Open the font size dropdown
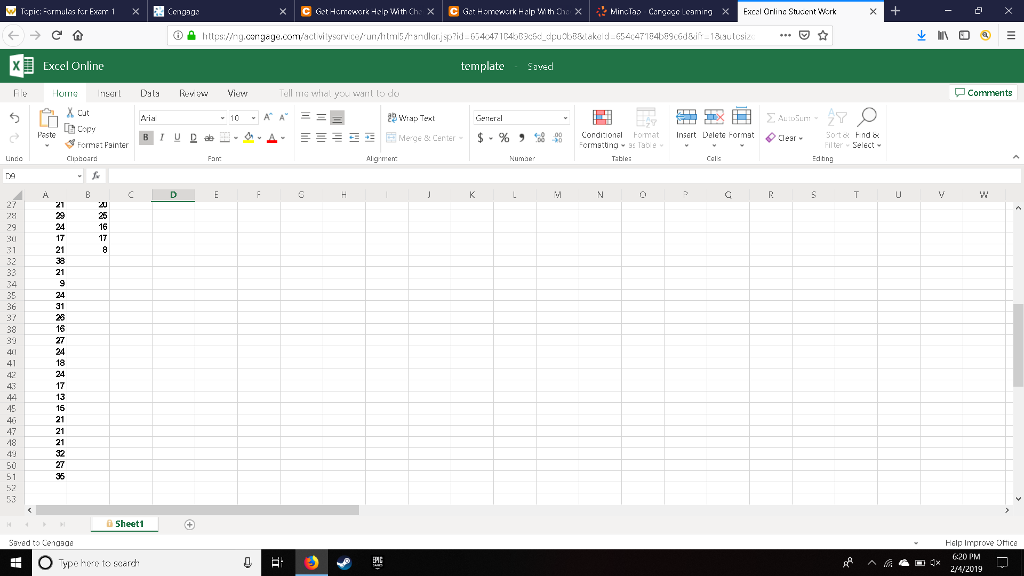Screen dimensions: 1024x576 [x=253, y=118]
